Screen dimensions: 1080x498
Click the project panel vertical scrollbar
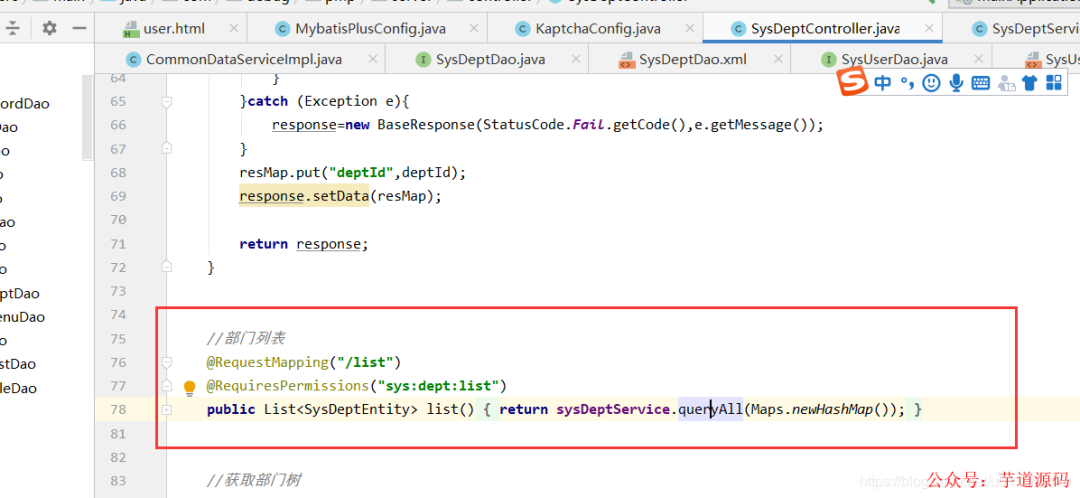click(x=87, y=117)
